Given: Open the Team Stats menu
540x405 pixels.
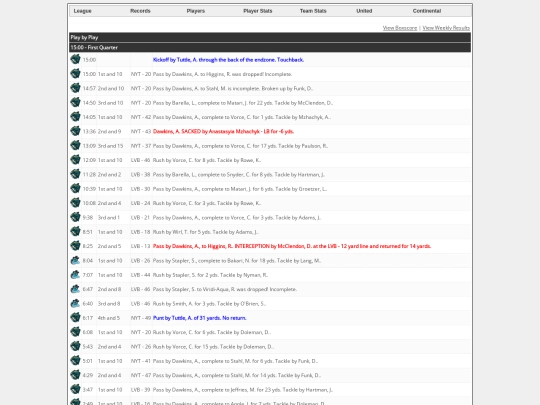Looking at the screenshot, I should pos(313,11).
